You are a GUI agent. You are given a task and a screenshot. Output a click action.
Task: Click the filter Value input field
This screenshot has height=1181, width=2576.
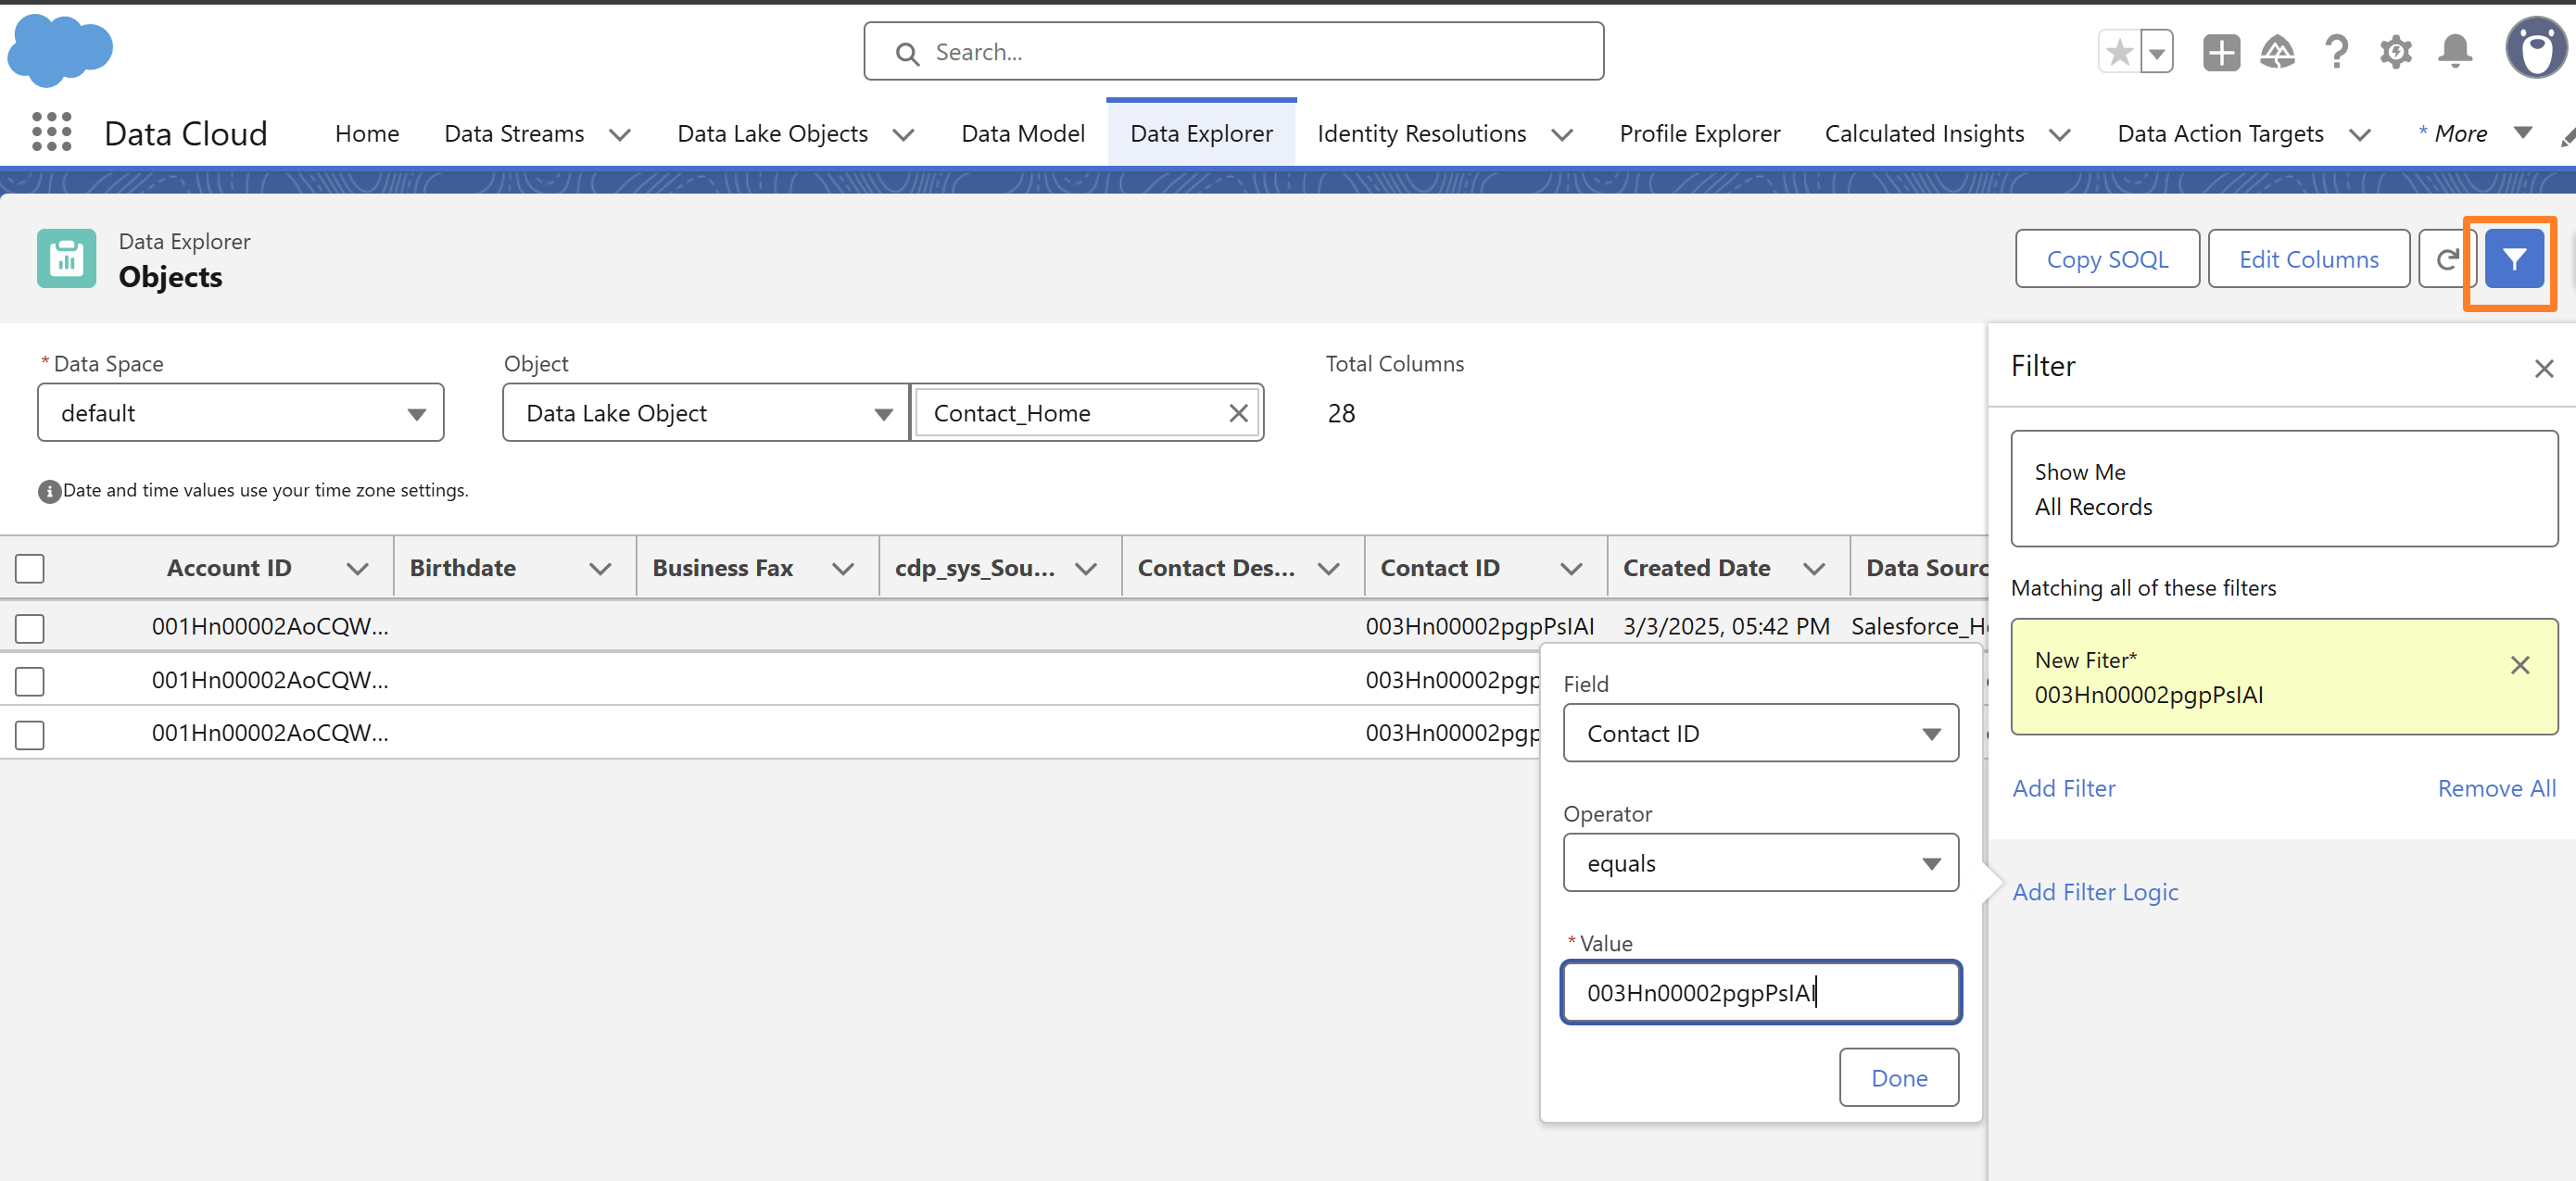[1760, 993]
